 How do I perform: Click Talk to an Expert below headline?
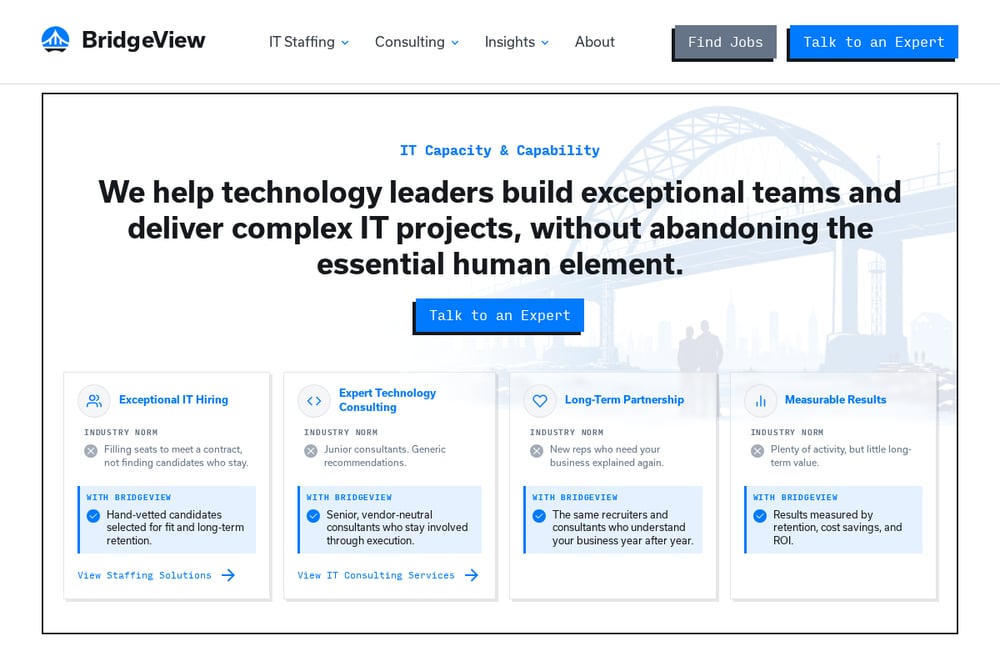pyautogui.click(x=499, y=316)
